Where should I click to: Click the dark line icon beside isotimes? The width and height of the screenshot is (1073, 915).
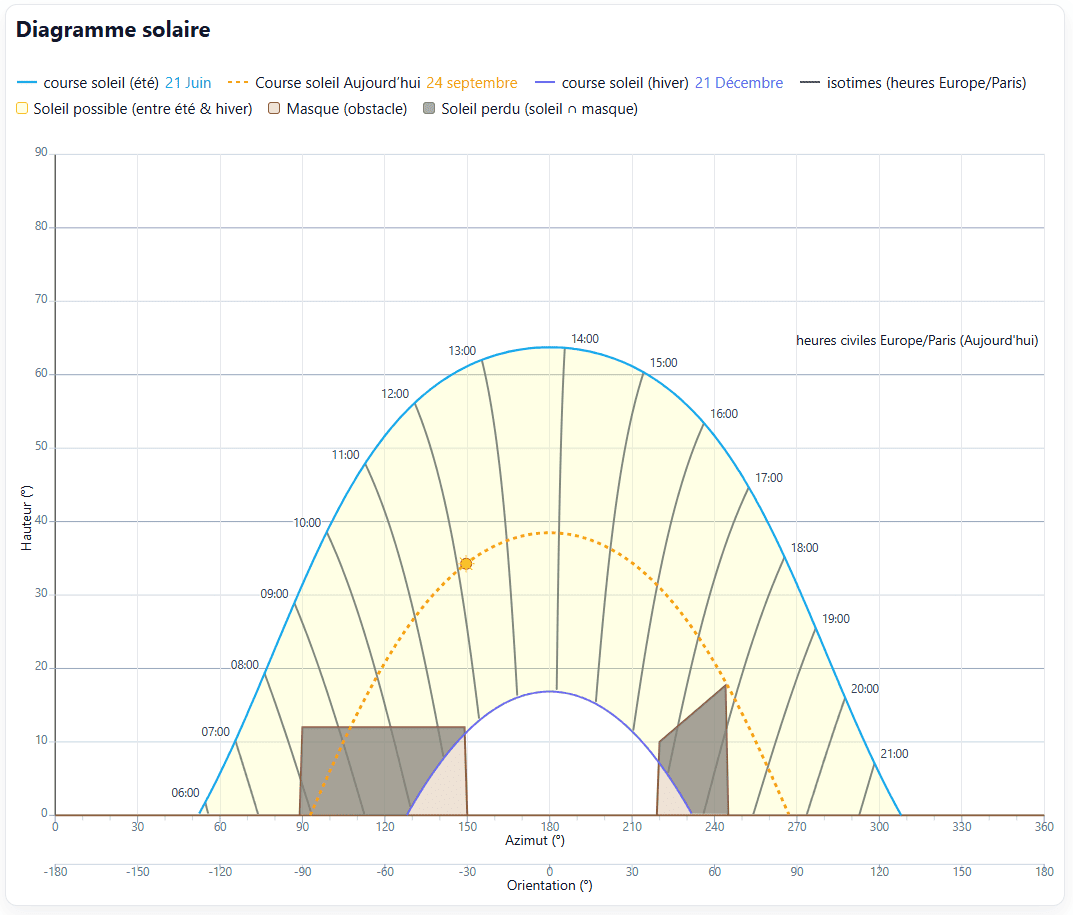(x=811, y=83)
